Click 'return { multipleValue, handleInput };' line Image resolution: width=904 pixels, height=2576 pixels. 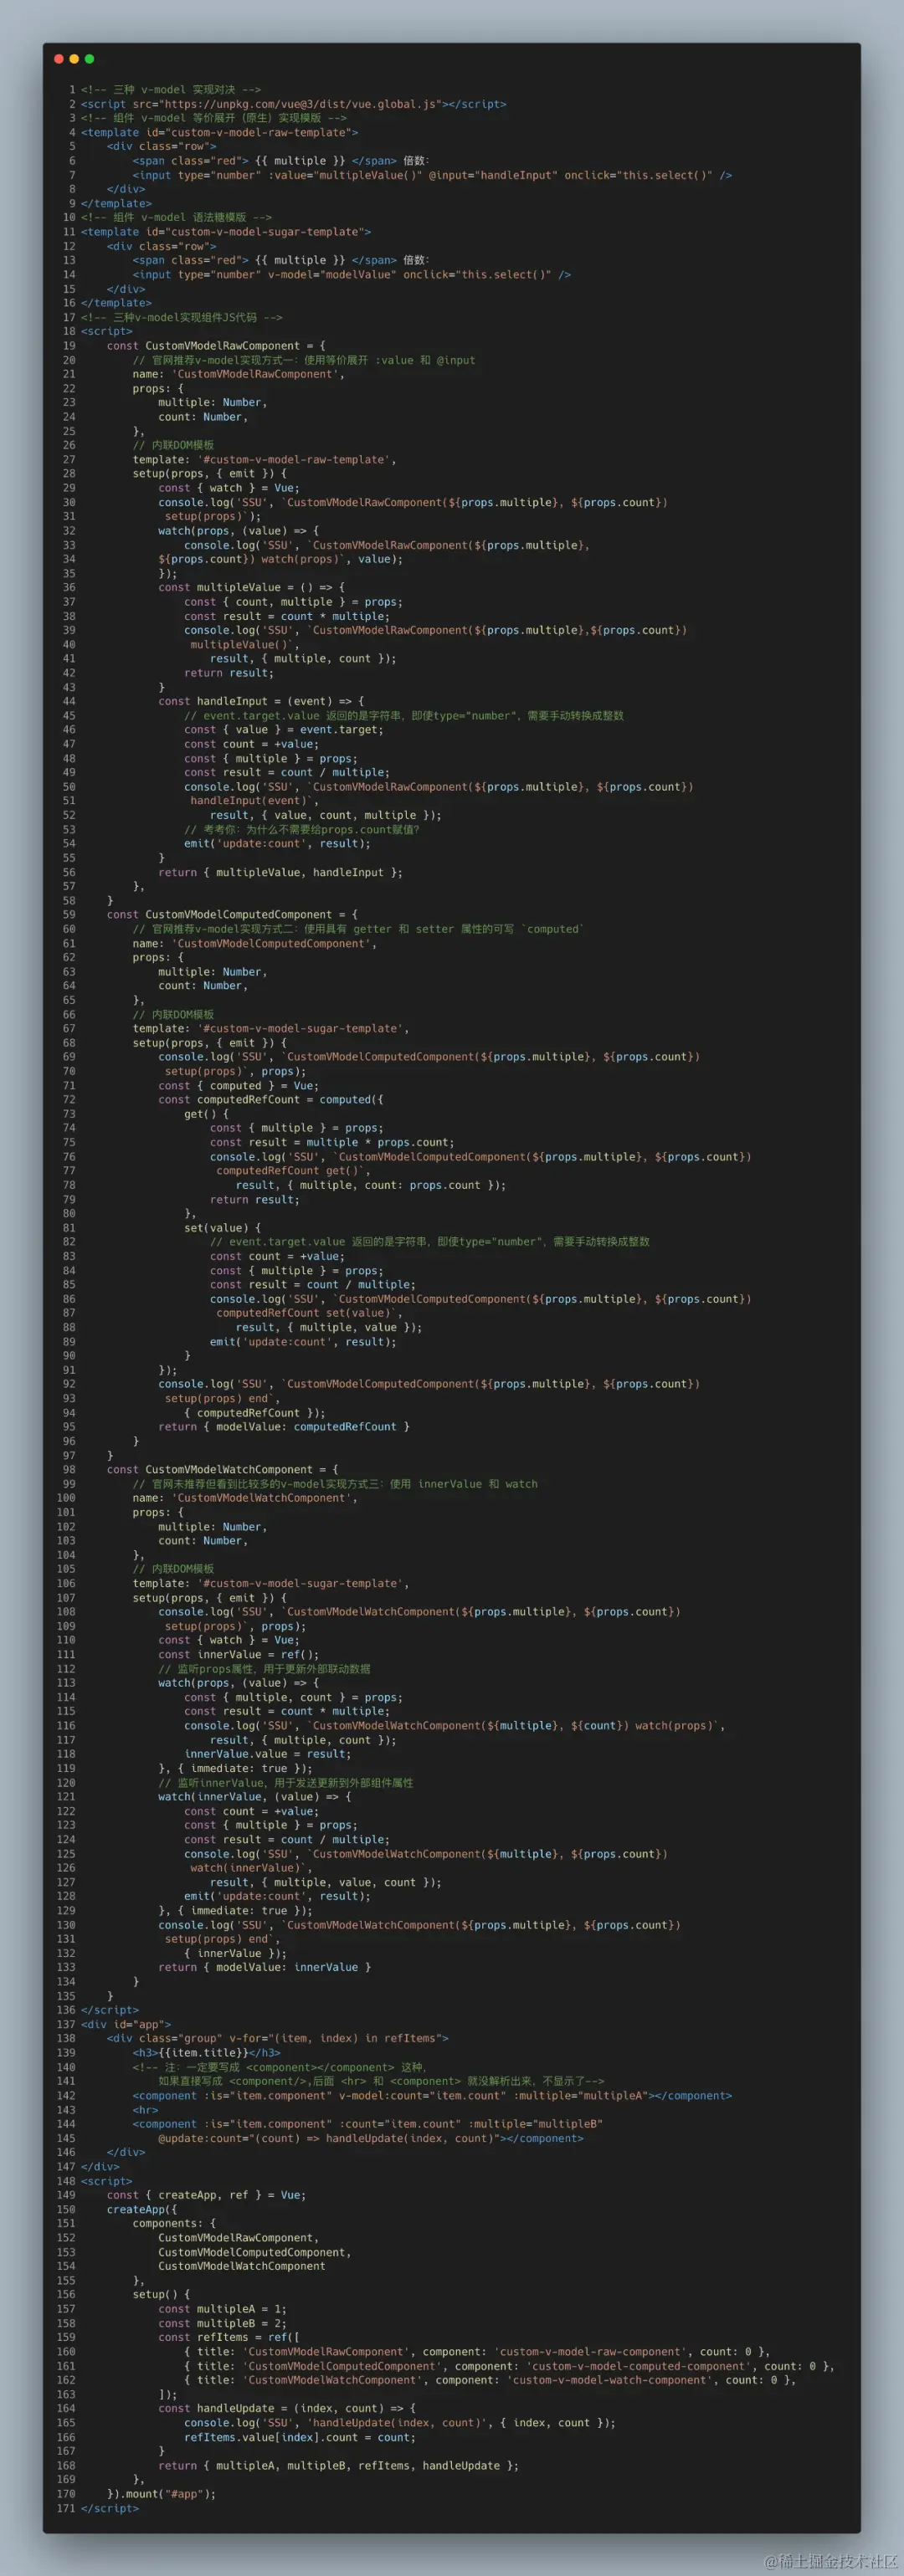coord(280,872)
